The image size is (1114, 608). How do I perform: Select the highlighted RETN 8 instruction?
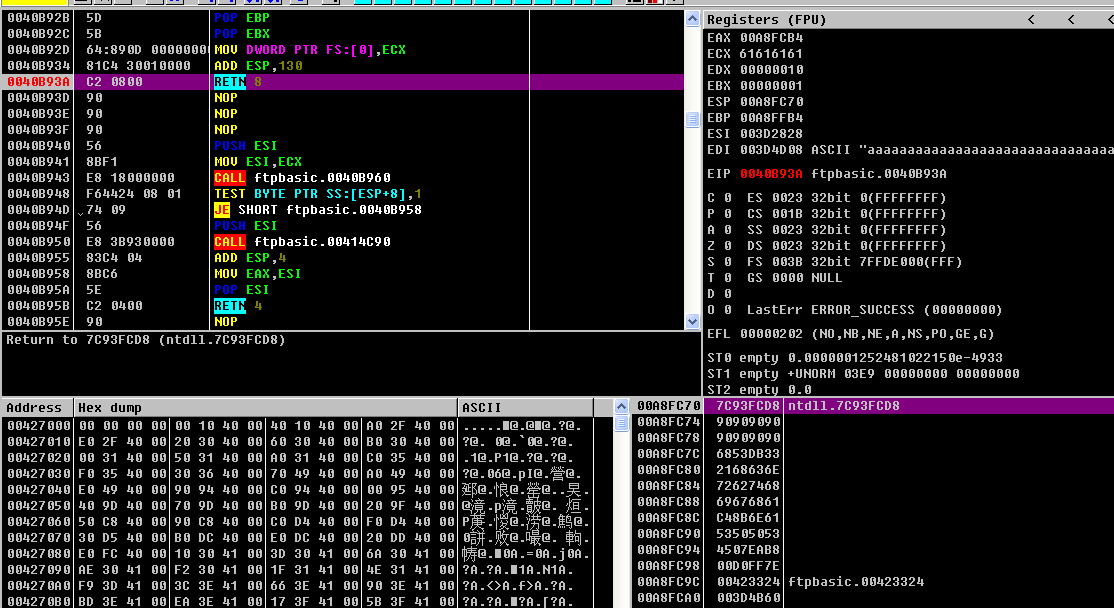pyautogui.click(x=238, y=82)
